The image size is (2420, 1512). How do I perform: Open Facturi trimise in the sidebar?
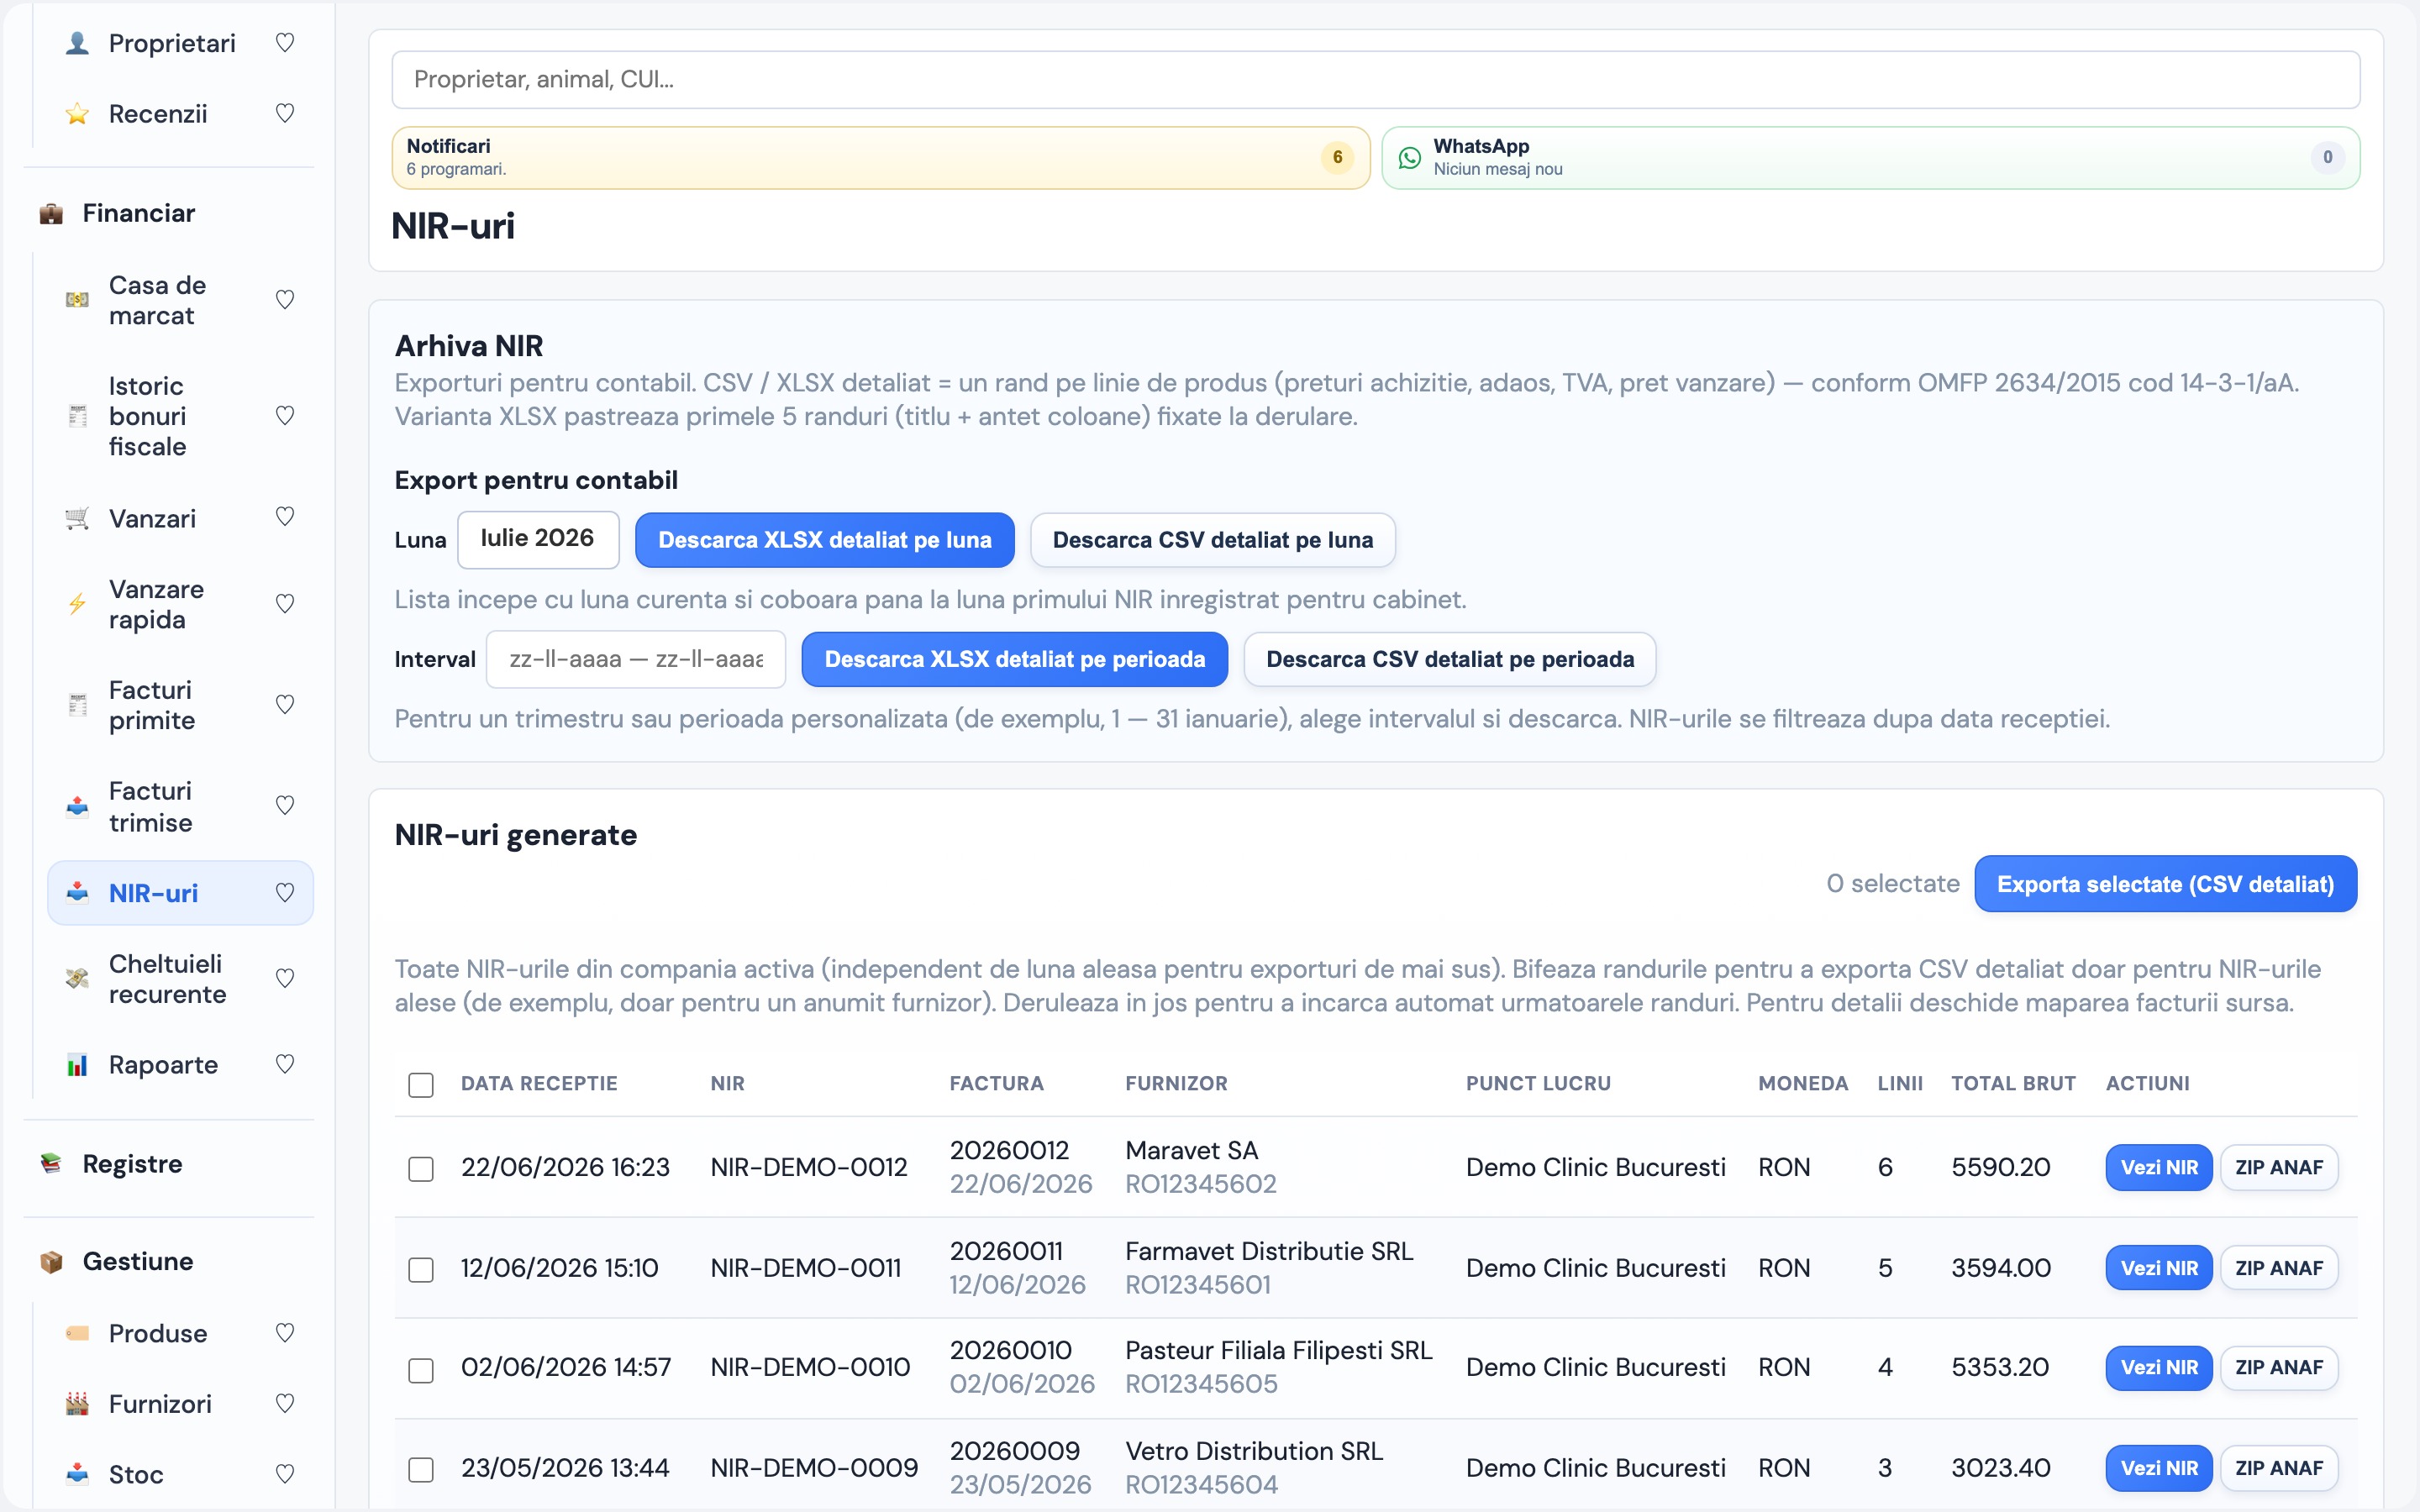tap(150, 806)
